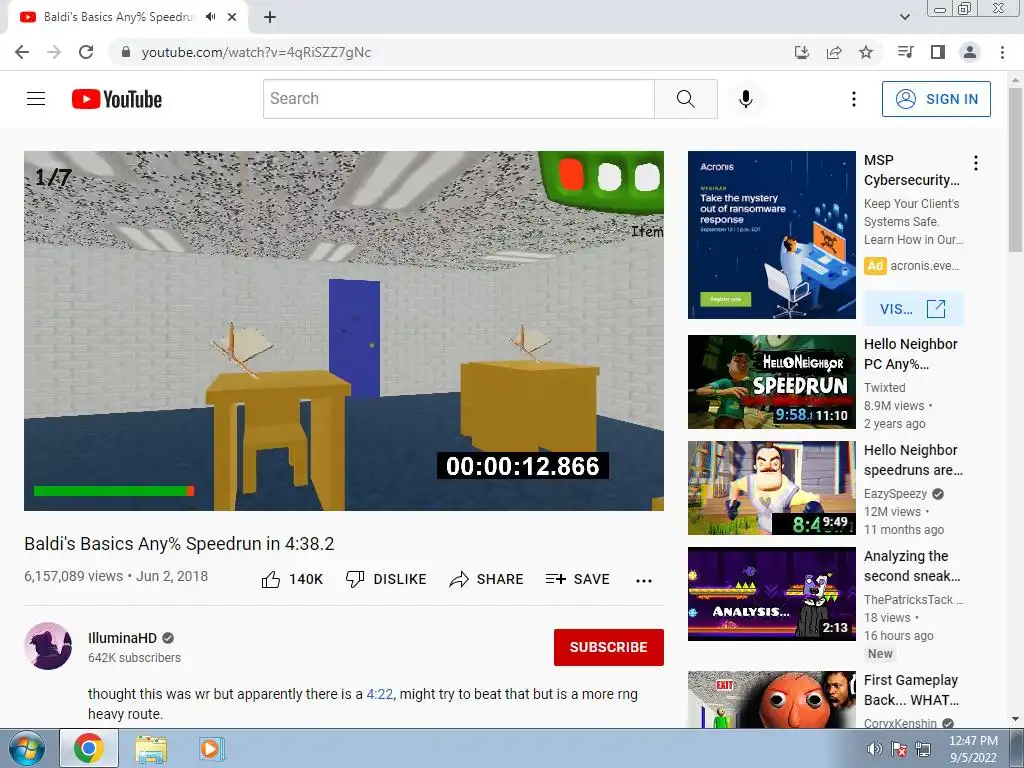Open the 9:49 Hello Neighbor thumbnail
This screenshot has height=768, width=1024.
[772, 488]
